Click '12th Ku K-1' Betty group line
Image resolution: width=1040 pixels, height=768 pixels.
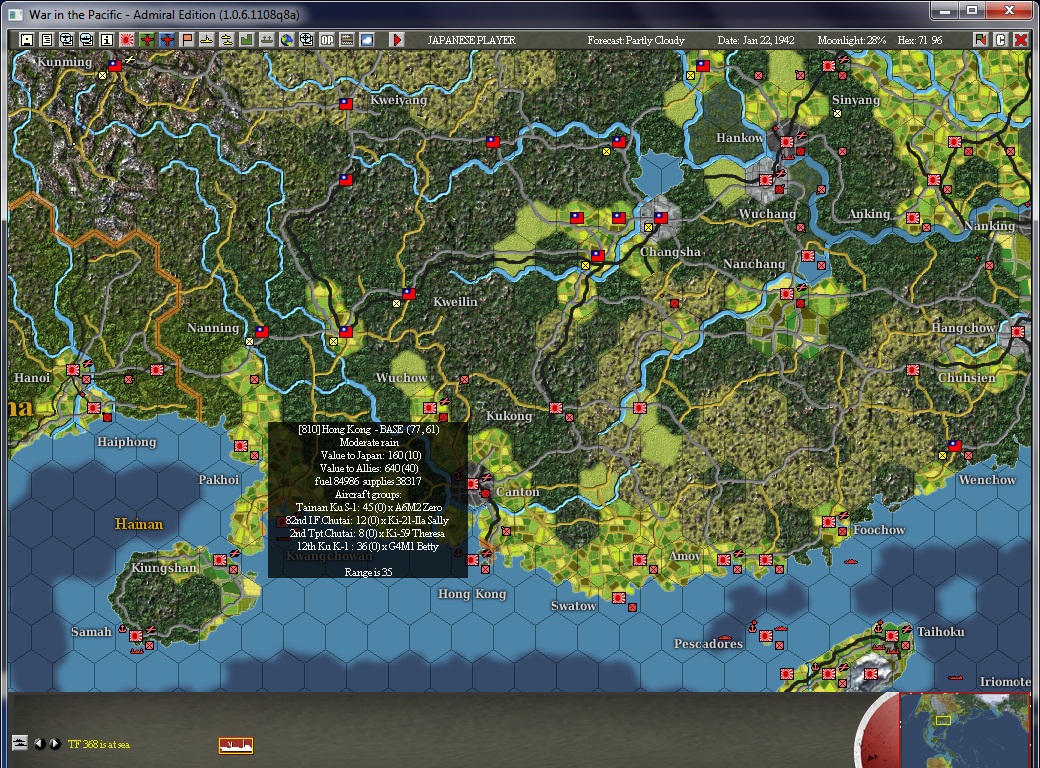point(368,546)
